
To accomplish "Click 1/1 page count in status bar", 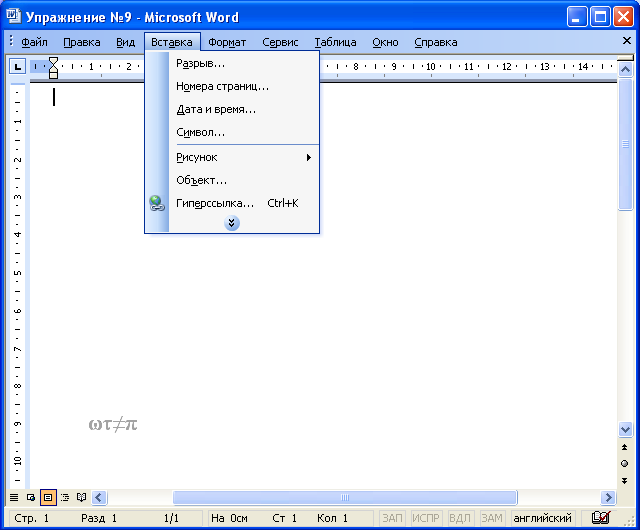I will point(171,518).
